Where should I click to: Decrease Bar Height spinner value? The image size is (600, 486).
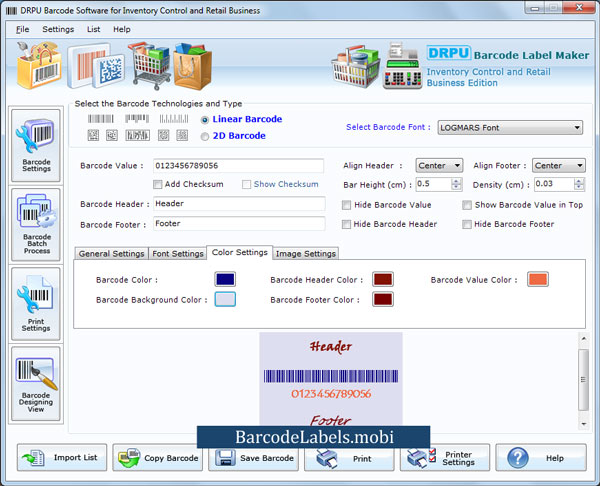pos(456,187)
